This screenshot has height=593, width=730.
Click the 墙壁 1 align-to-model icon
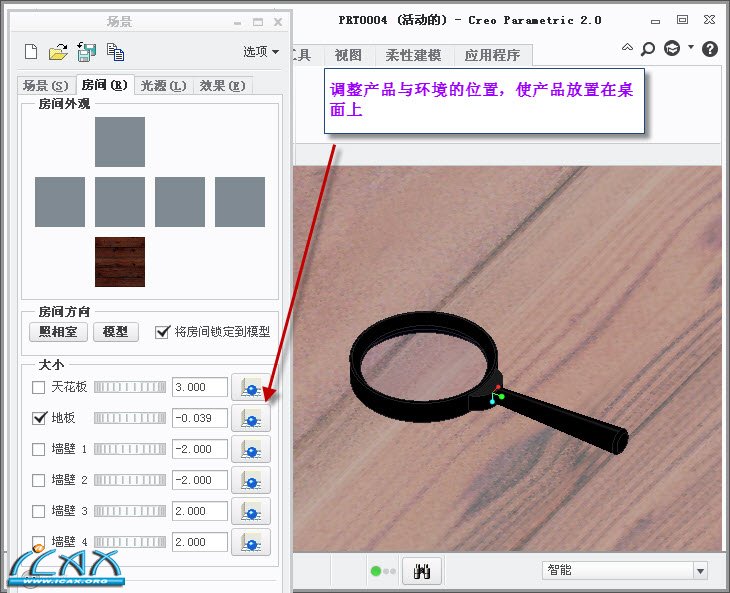251,449
